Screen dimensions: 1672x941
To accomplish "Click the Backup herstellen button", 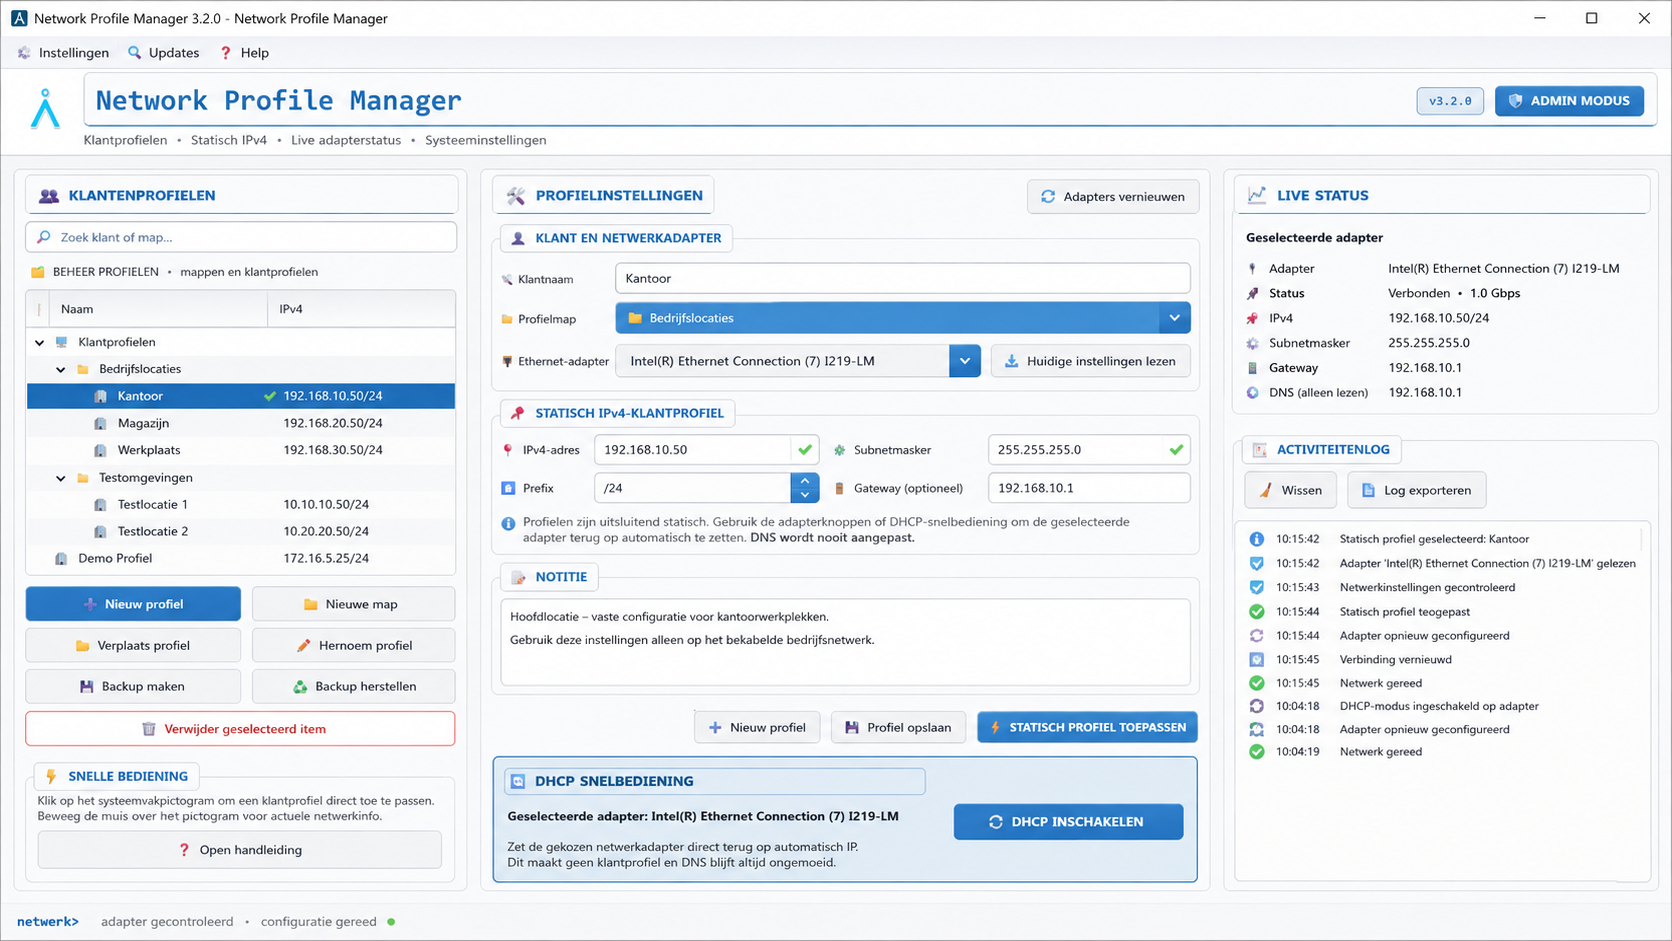I will pyautogui.click(x=353, y=686).
